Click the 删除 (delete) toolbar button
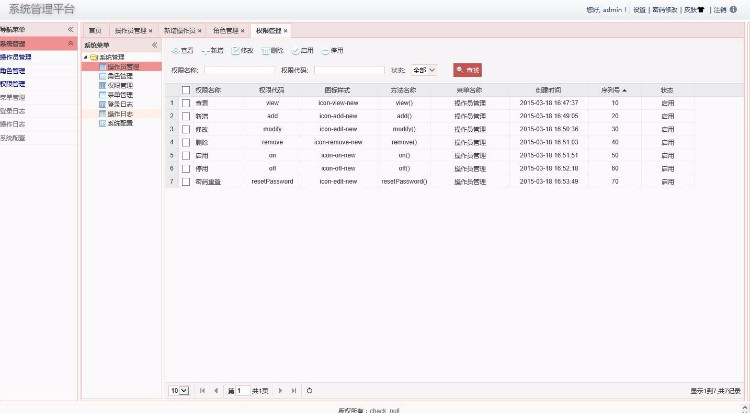Screen dimensions: 750x413 point(273,50)
